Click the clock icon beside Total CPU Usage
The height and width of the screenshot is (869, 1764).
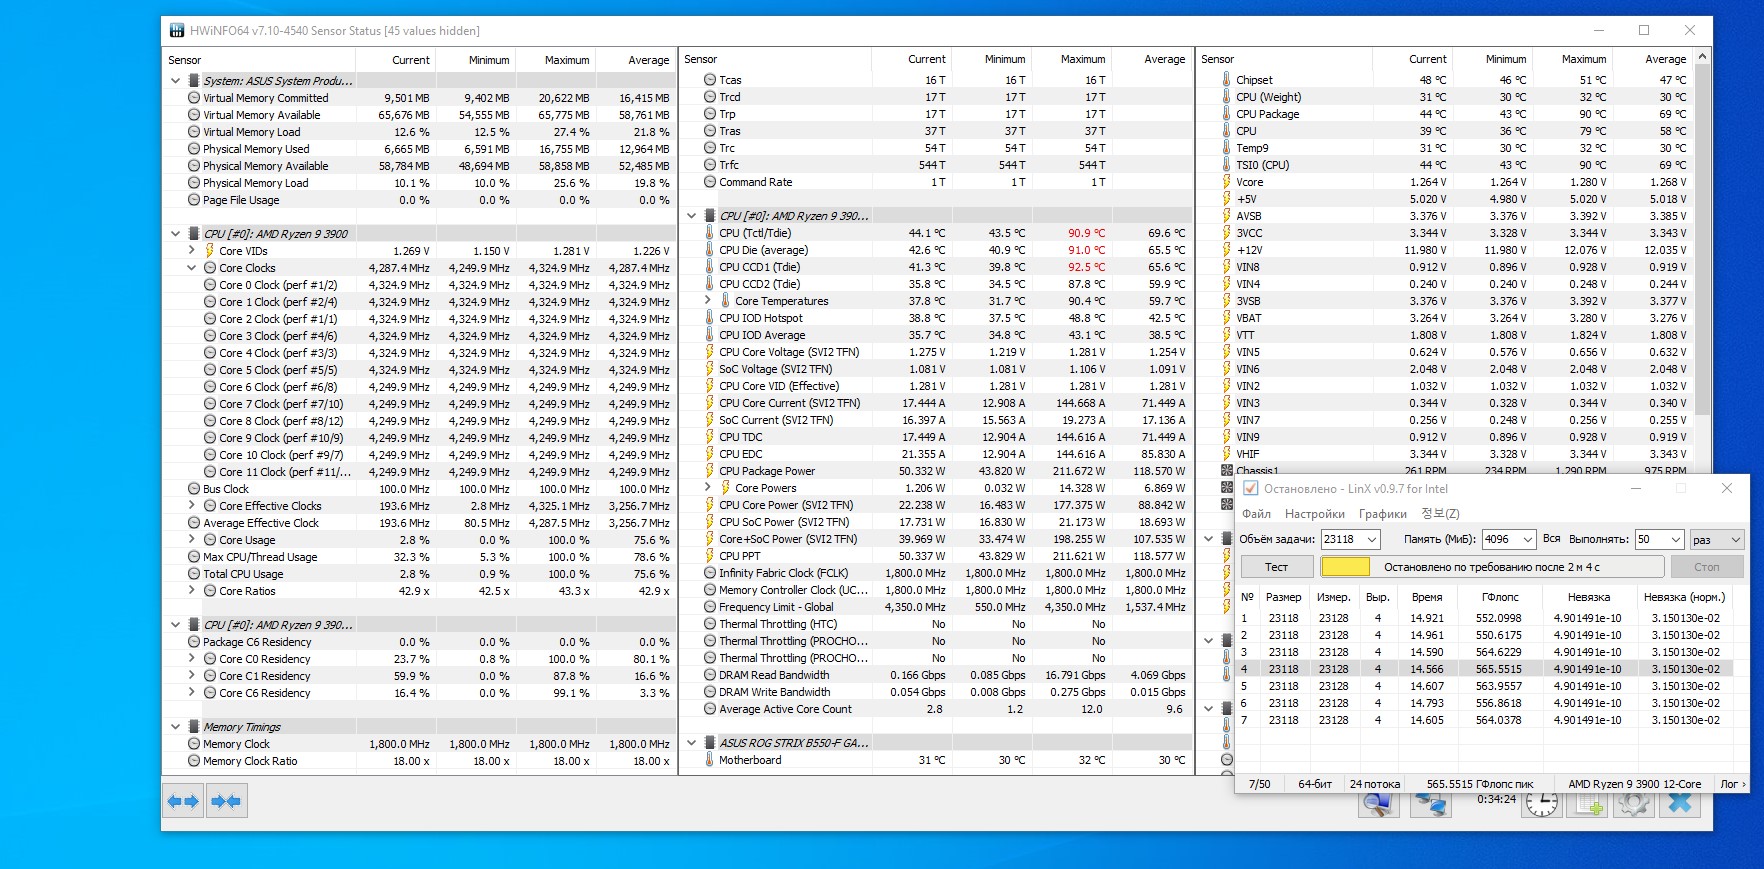[194, 574]
